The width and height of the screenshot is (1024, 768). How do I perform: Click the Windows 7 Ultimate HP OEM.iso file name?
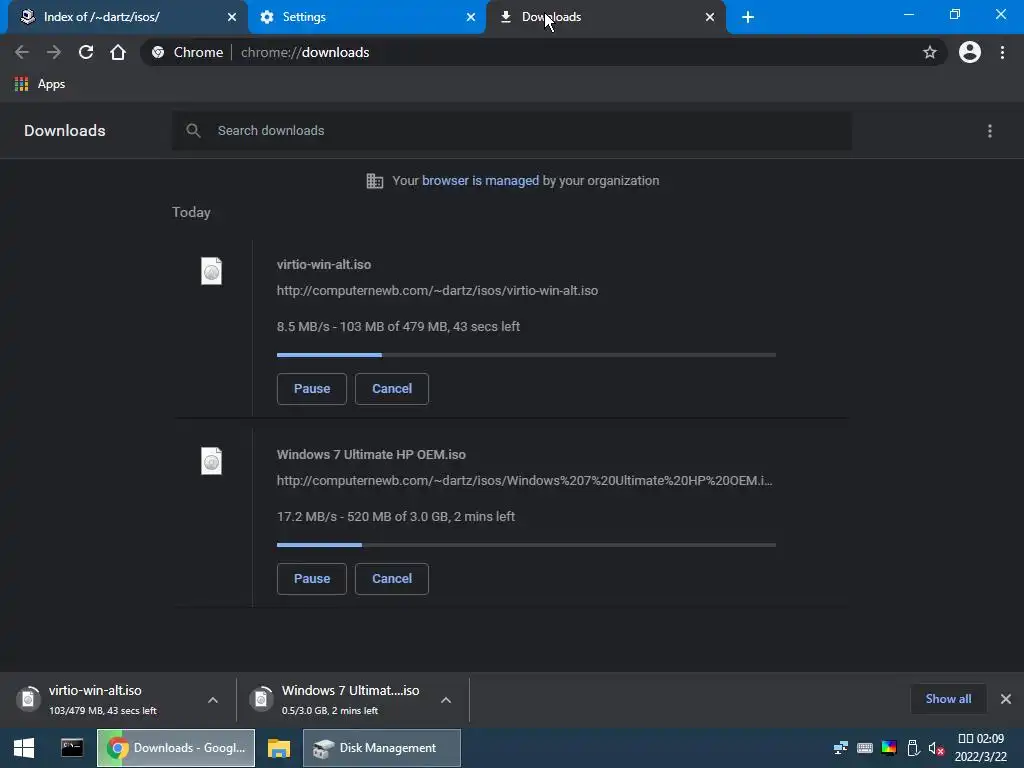click(x=371, y=455)
